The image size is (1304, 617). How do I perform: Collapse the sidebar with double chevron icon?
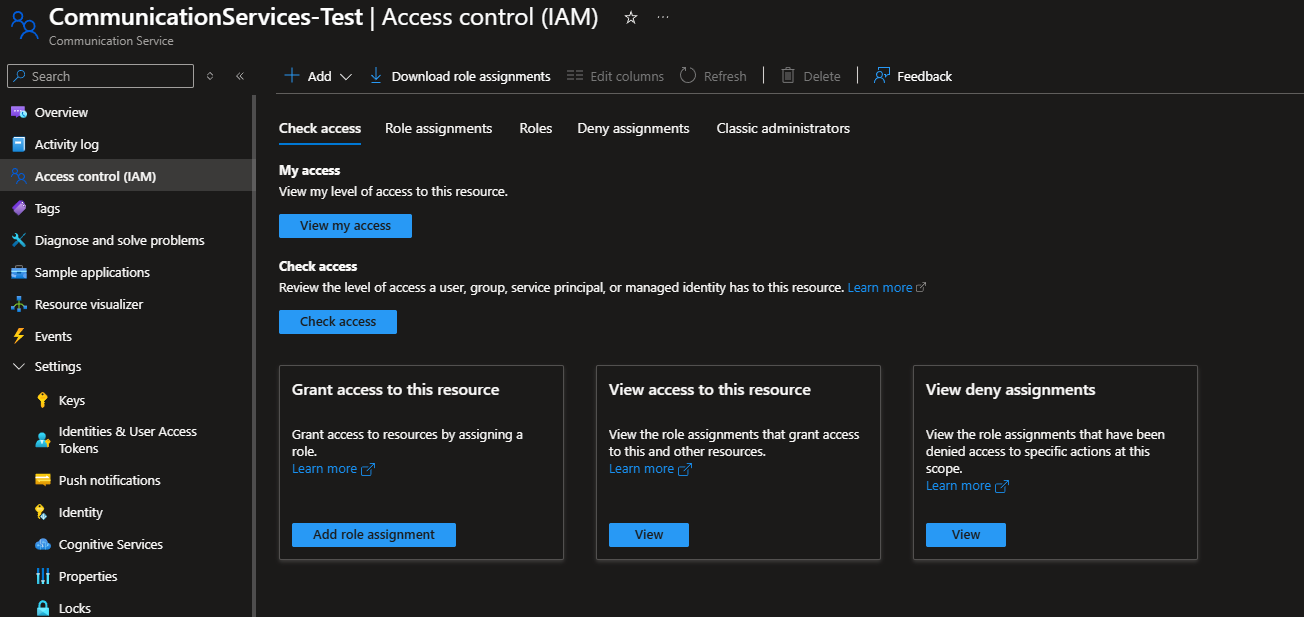(240, 76)
